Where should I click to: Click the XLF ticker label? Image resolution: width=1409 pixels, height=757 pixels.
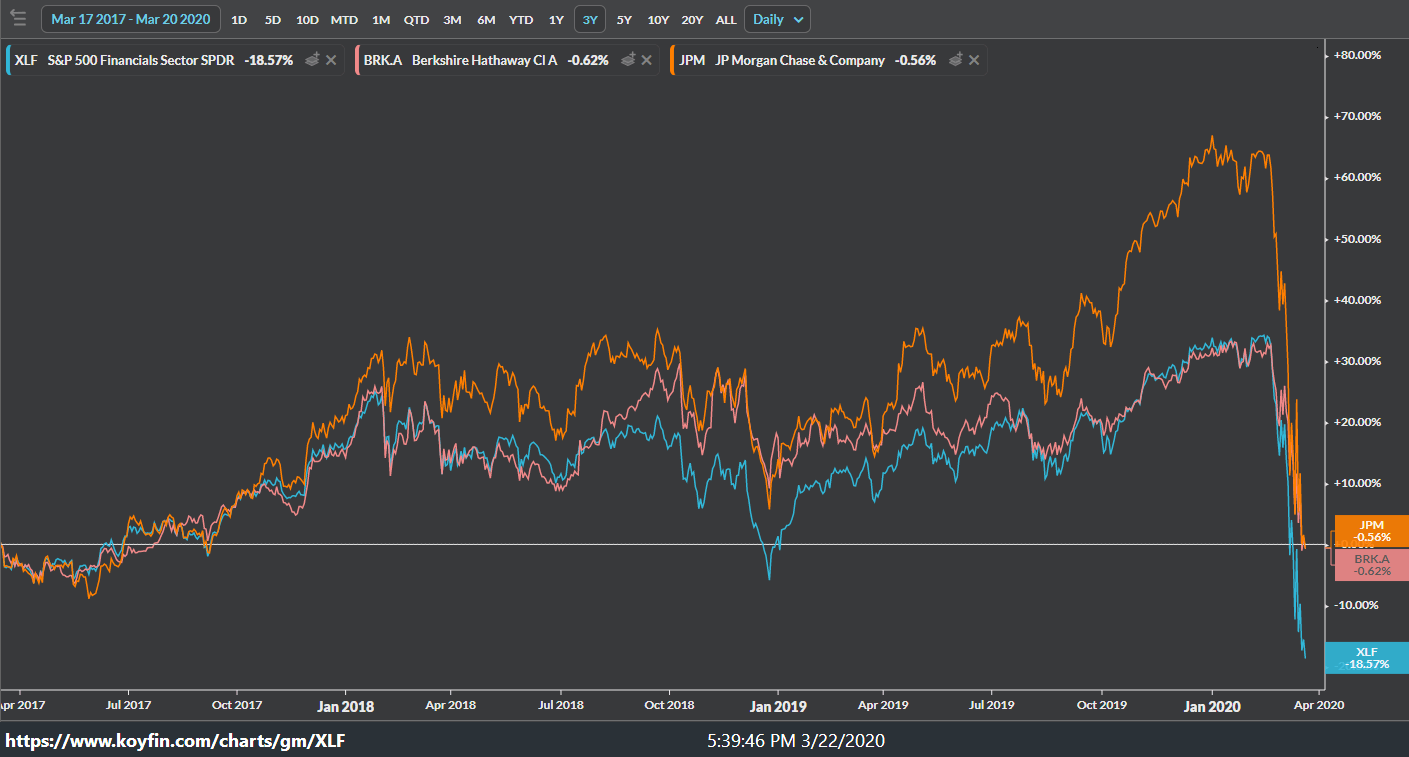(x=27, y=60)
